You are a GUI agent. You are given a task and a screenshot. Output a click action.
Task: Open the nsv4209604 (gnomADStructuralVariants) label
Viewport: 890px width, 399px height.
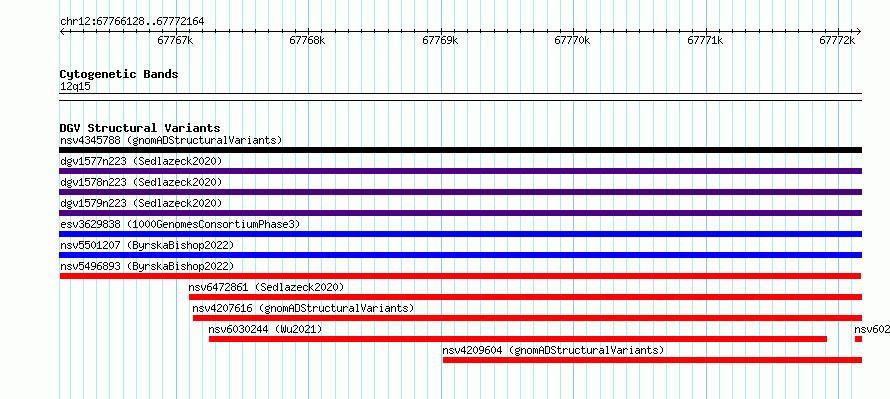553,350
